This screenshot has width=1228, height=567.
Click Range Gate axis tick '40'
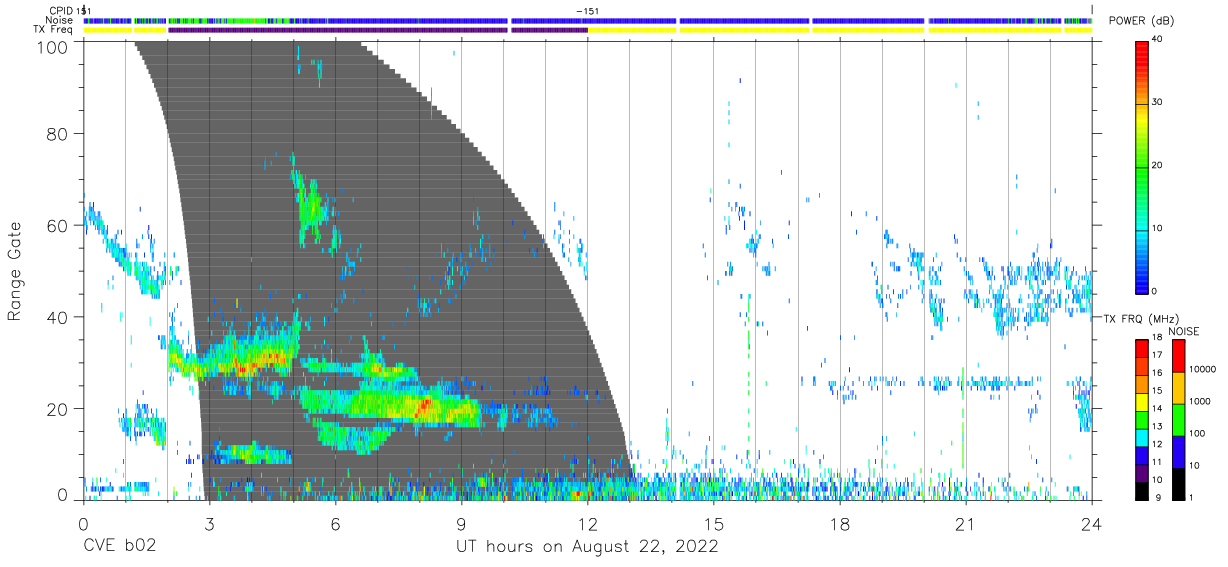pyautogui.click(x=59, y=317)
